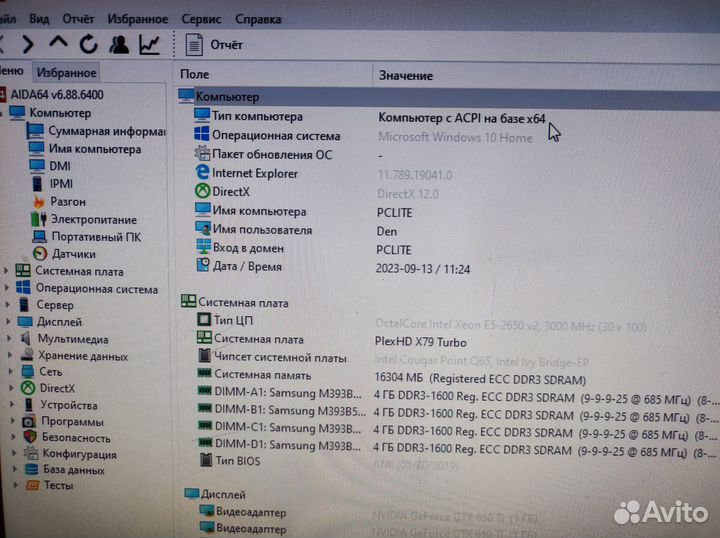Select Конфигурация in the tree
720x538 pixels.
[79, 454]
